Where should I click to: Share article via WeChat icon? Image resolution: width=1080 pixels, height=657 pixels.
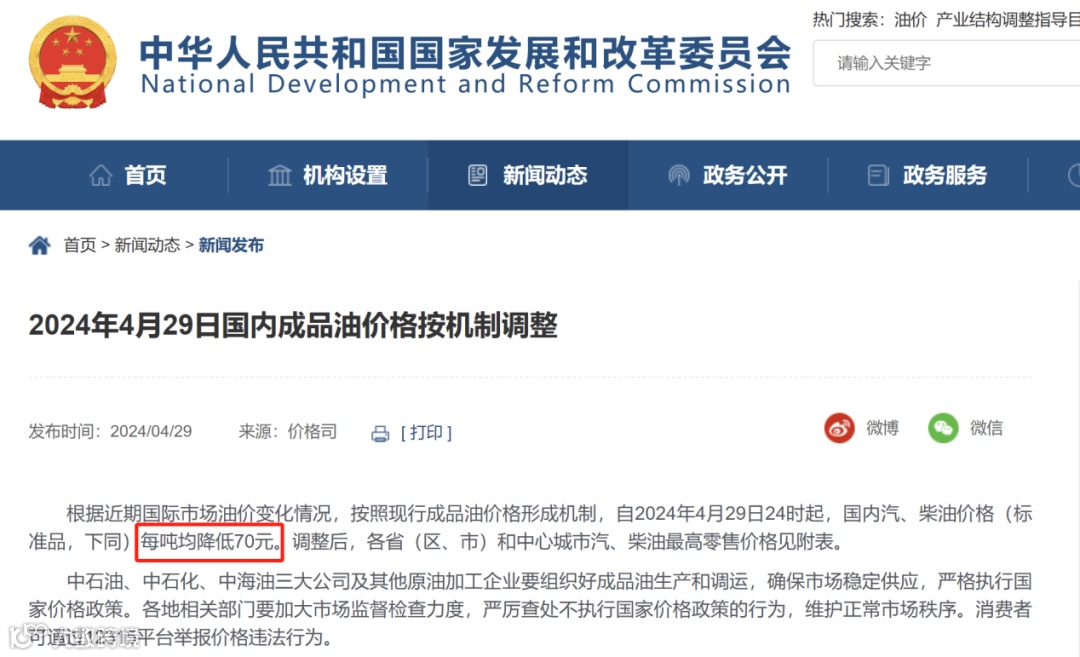tap(943, 428)
